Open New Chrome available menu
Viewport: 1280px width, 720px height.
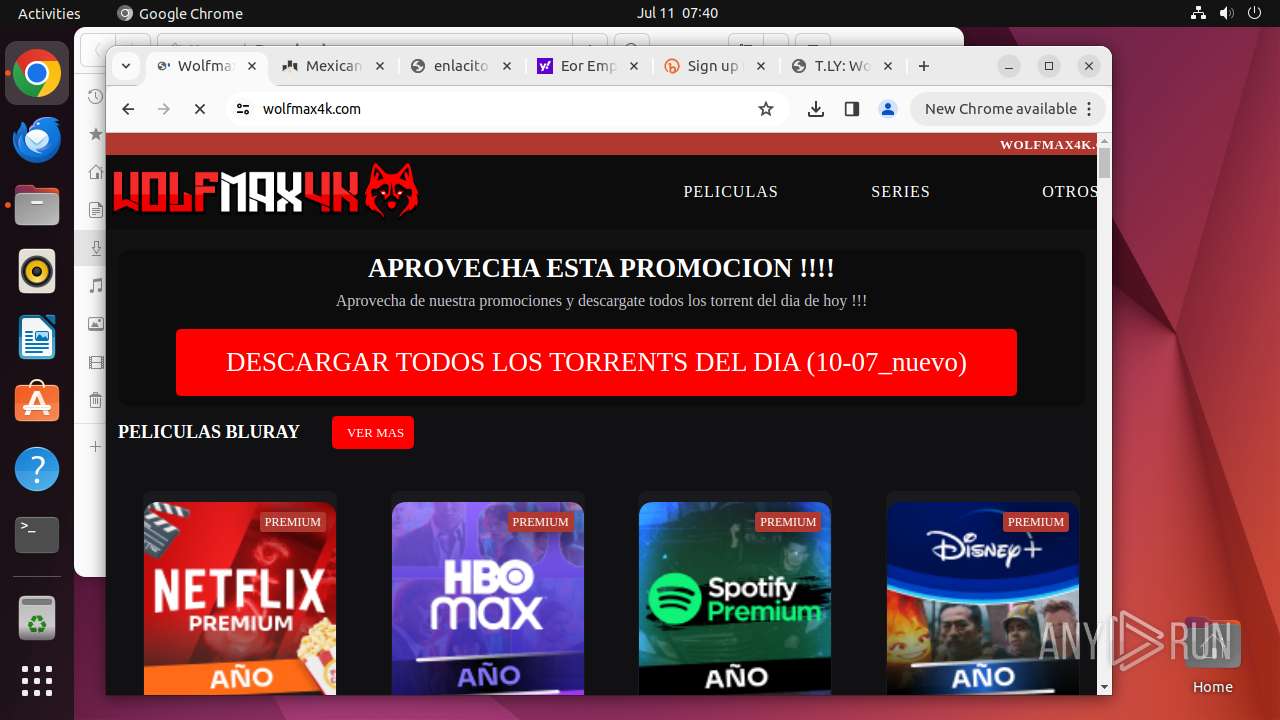pyautogui.click(x=1008, y=109)
